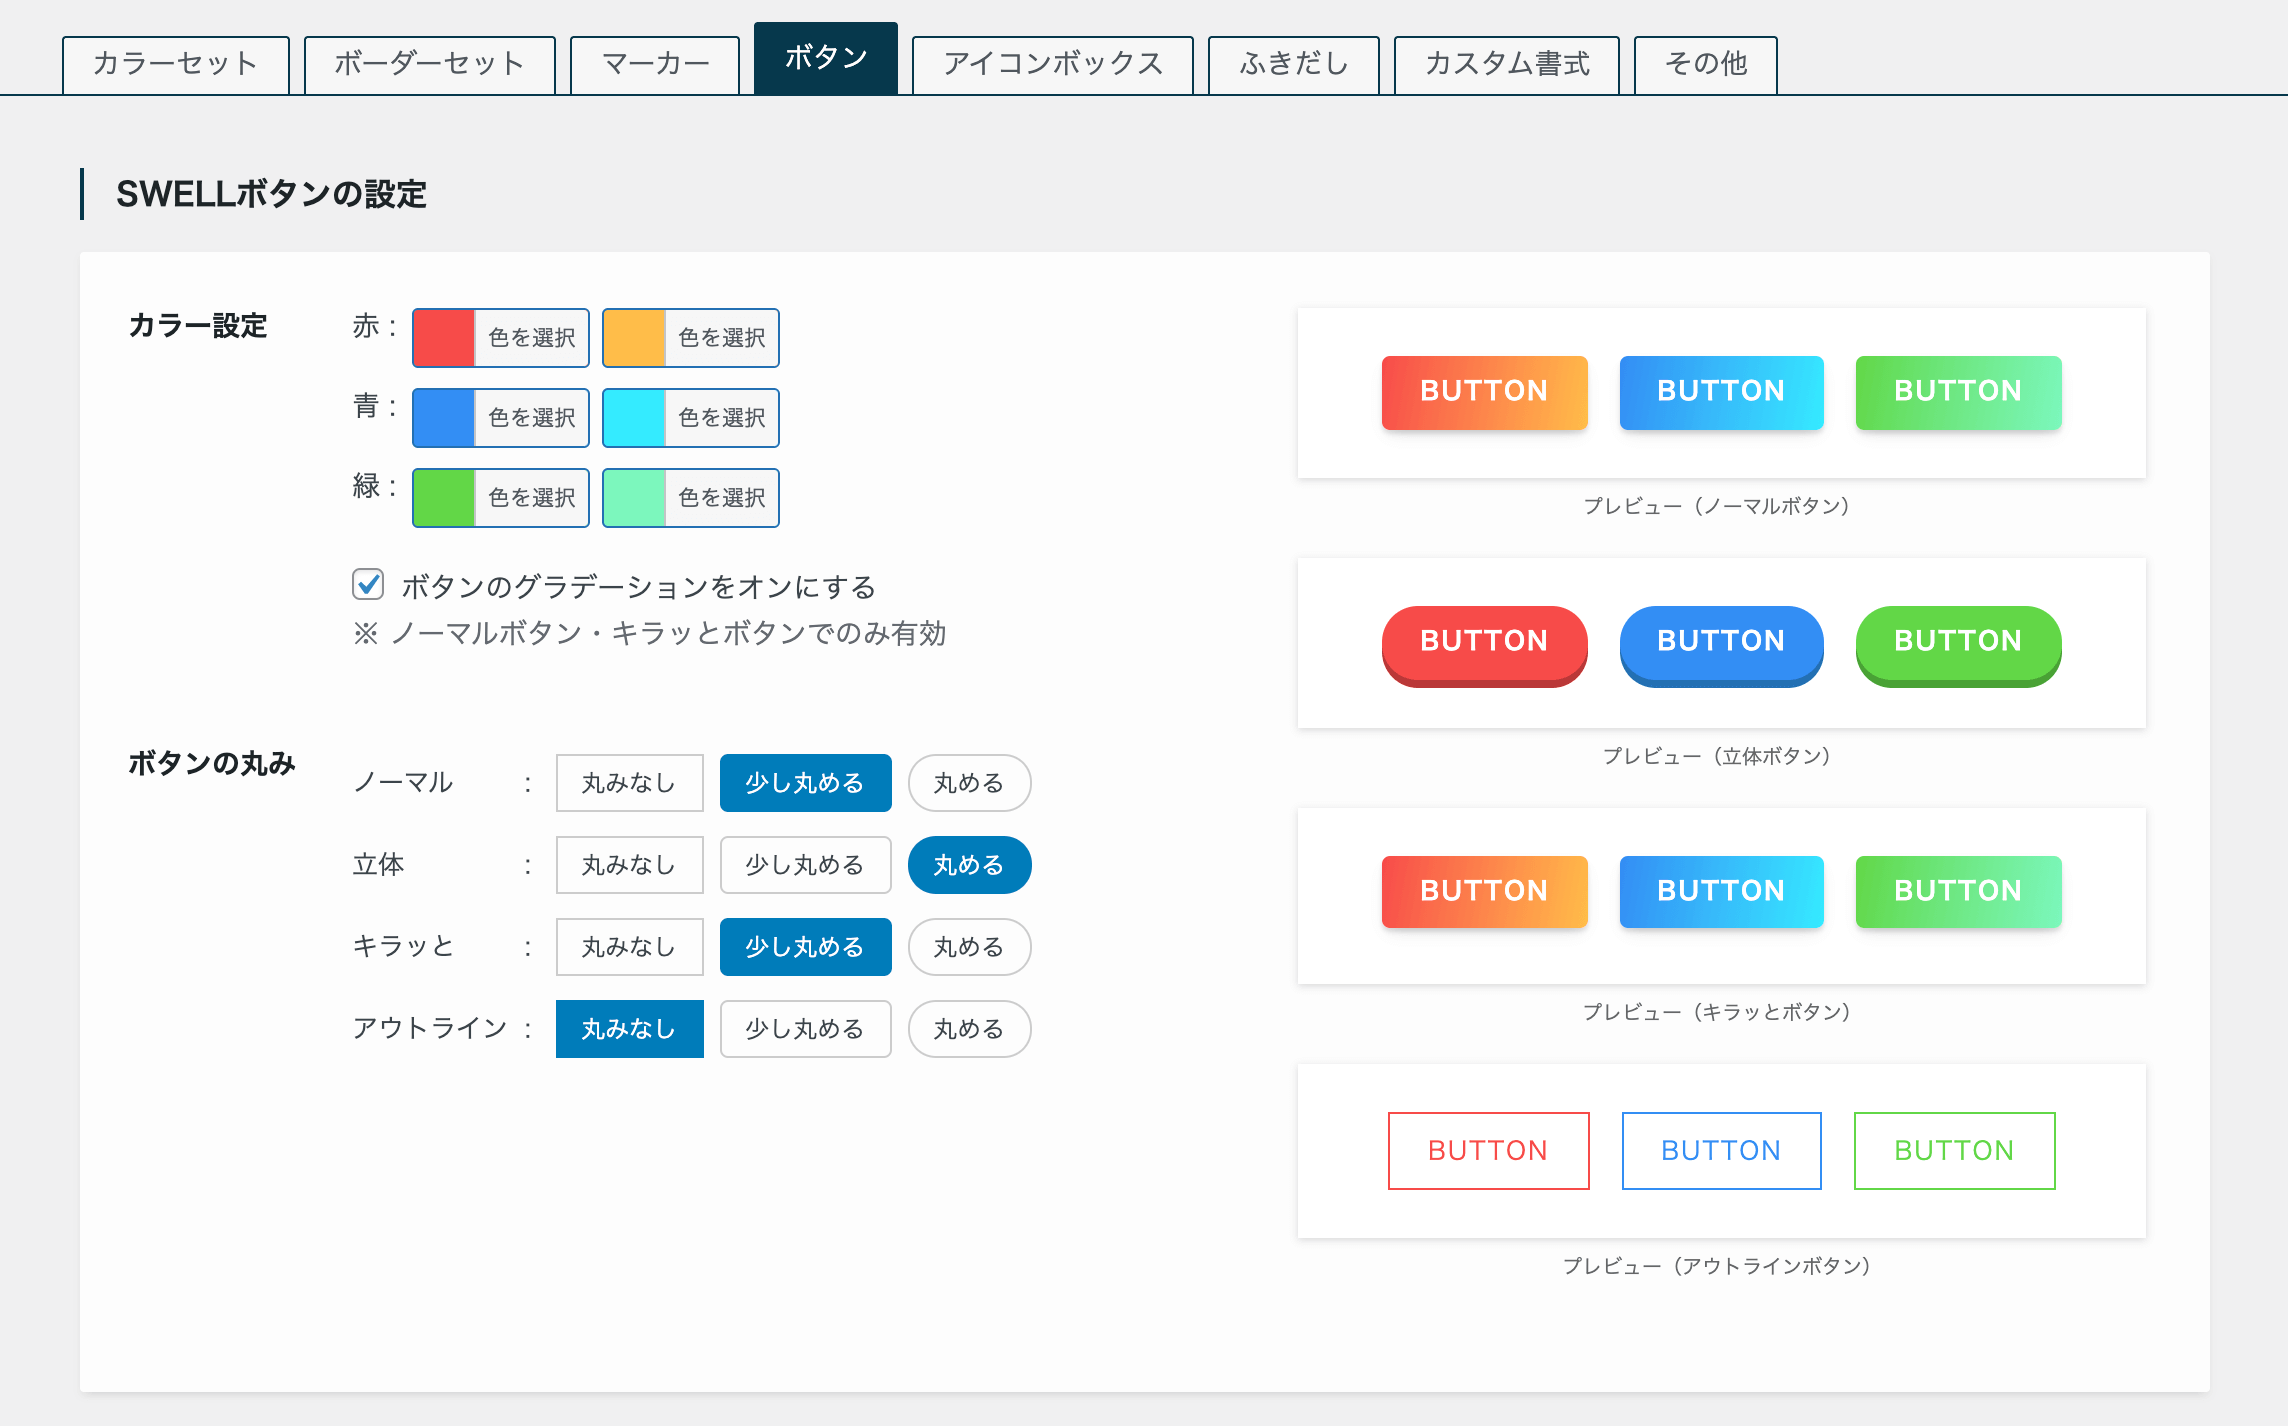The height and width of the screenshot is (1426, 2288).
Task: Pick the cyan second blue-row swatch
Action: [x=634, y=418]
